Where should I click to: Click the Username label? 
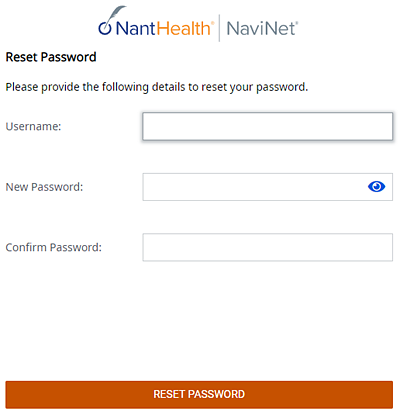33,127
